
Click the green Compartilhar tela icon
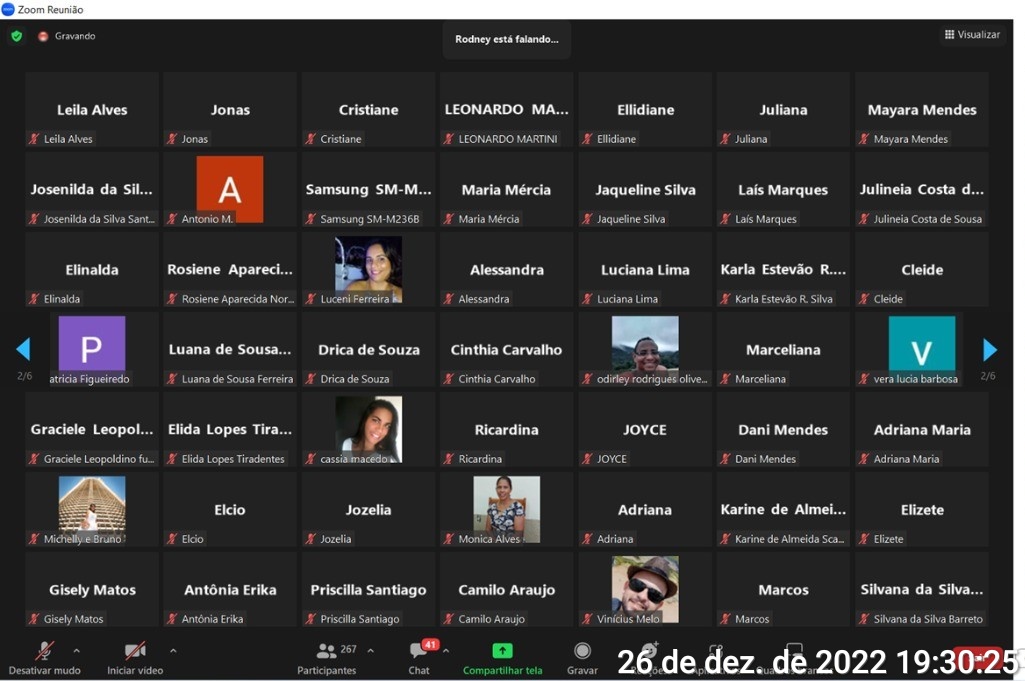(x=502, y=651)
